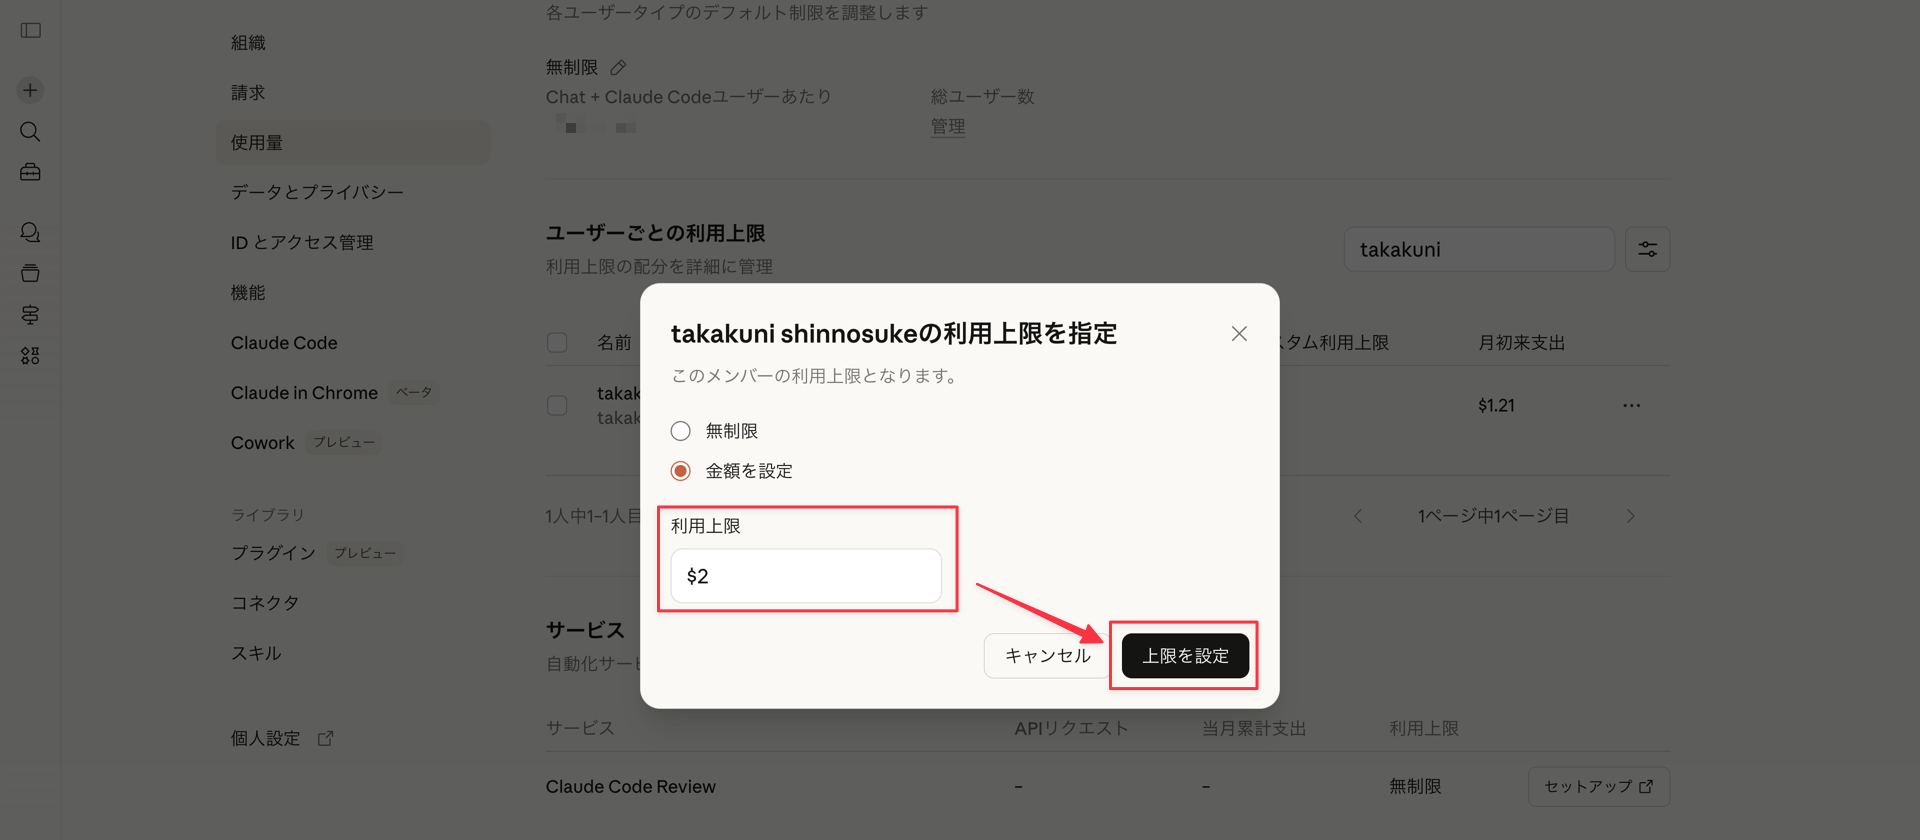Click the pencil edit icon beside 無制限
The image size is (1920, 840).
[x=618, y=67]
